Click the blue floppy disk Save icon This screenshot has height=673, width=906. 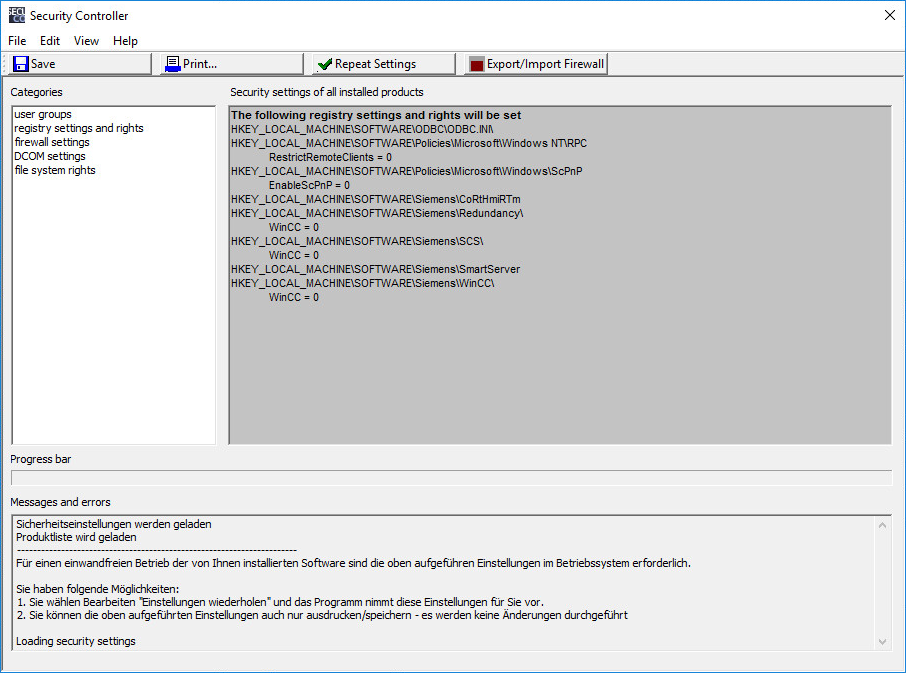click(x=21, y=64)
